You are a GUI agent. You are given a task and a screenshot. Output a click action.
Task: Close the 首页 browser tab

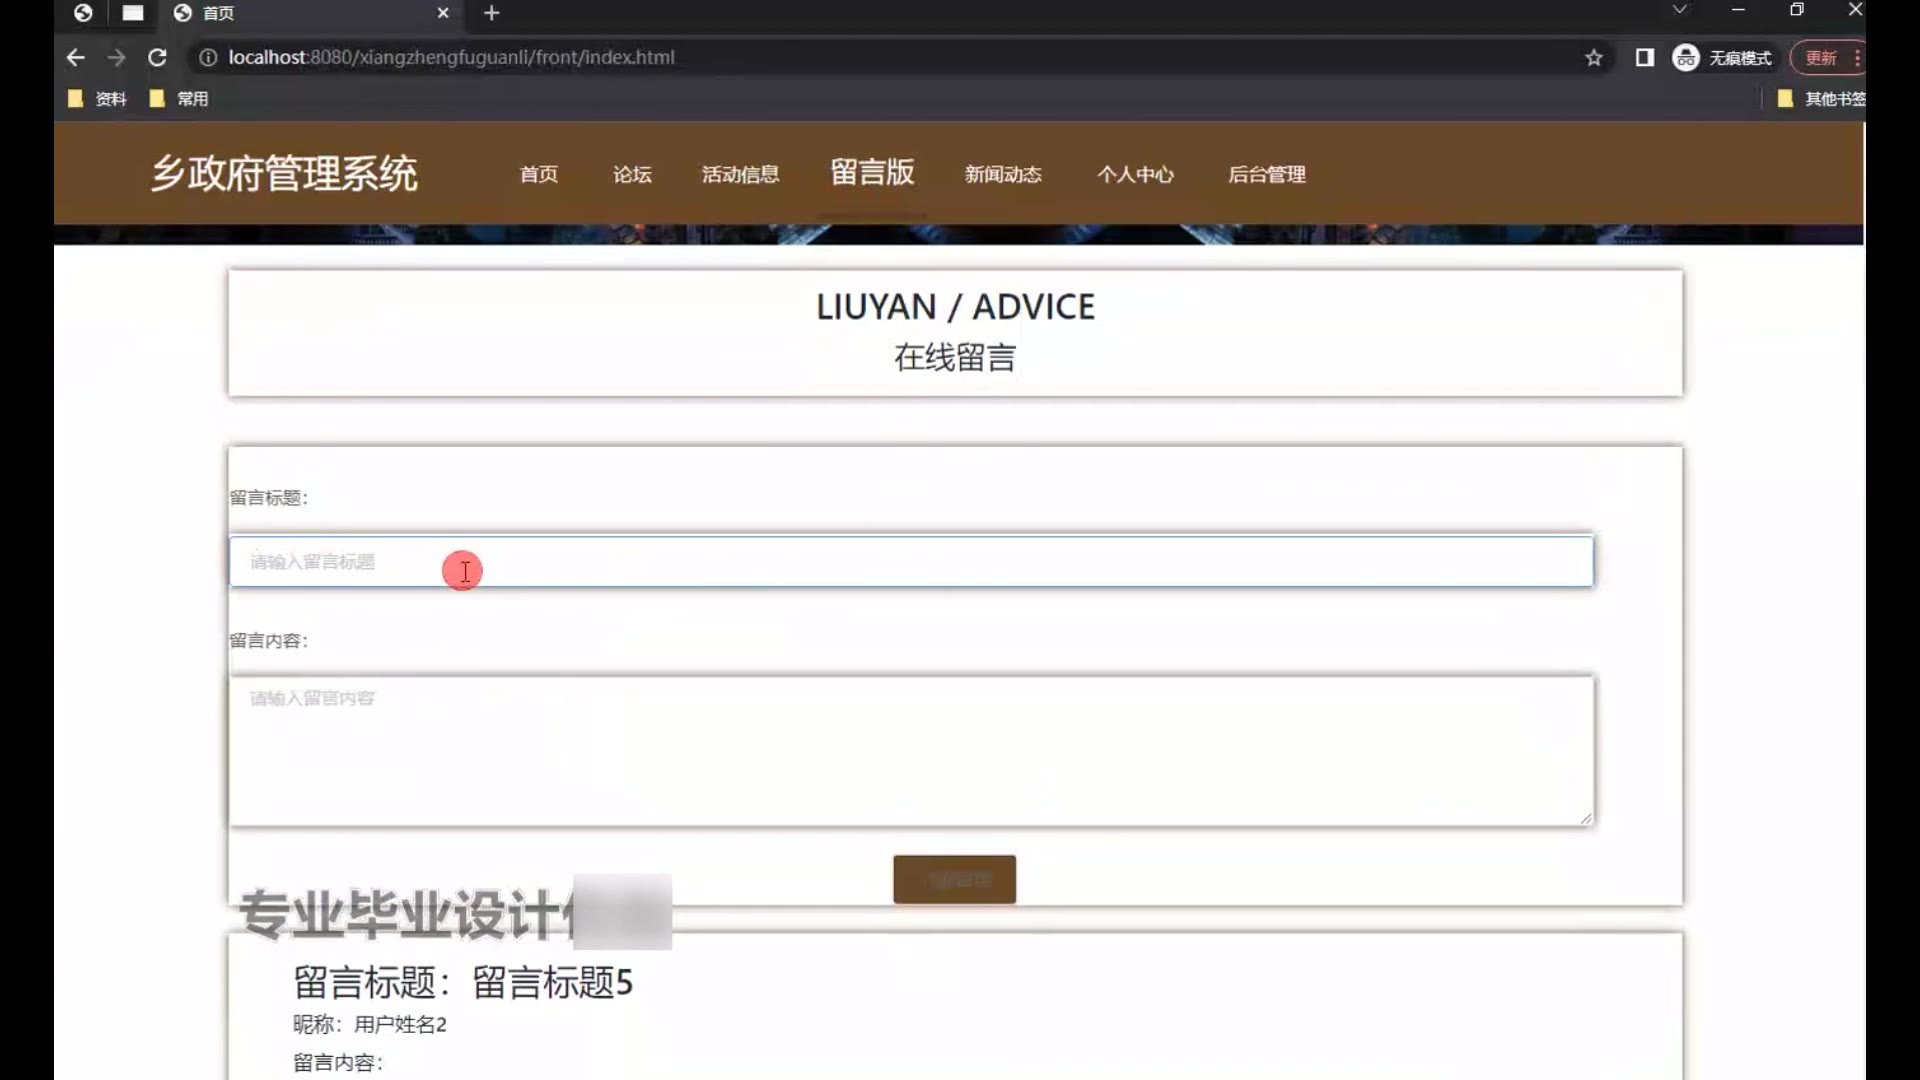[443, 13]
